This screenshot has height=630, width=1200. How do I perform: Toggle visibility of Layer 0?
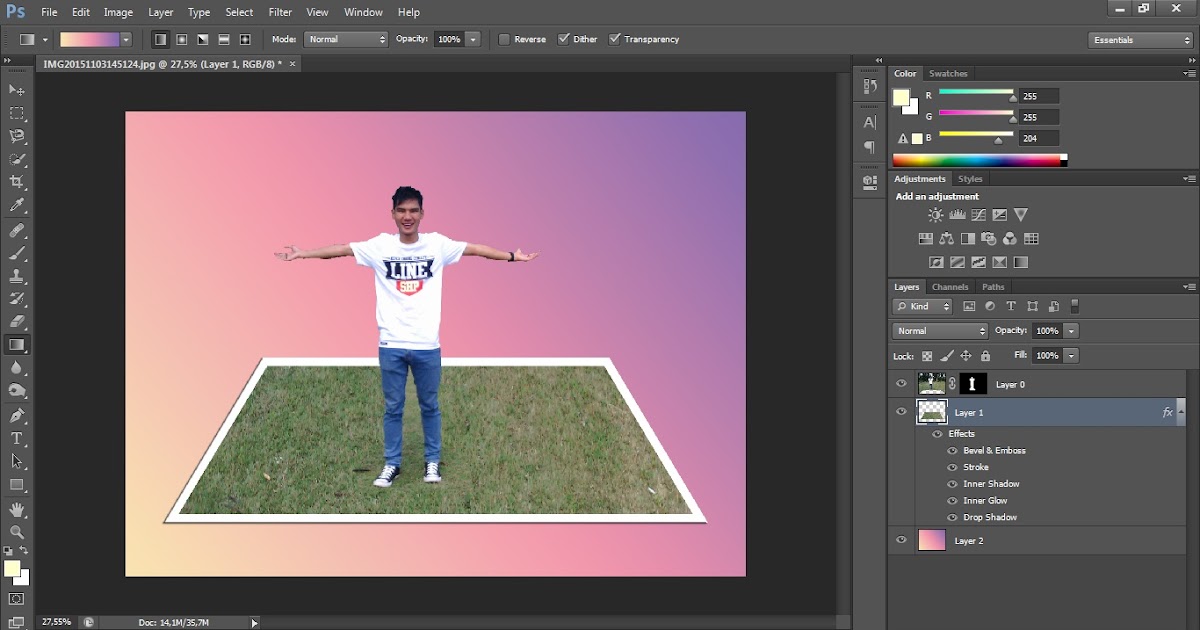901,383
